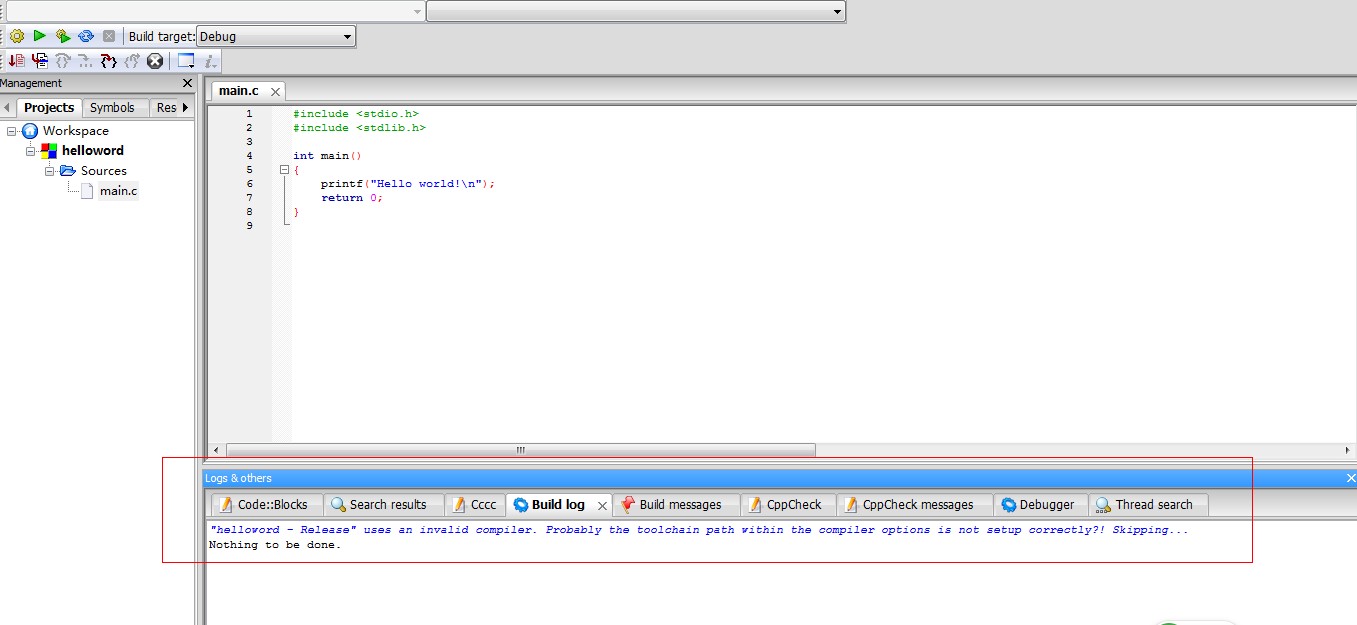
Task: Click the "int main()" code line
Action: click(327, 156)
